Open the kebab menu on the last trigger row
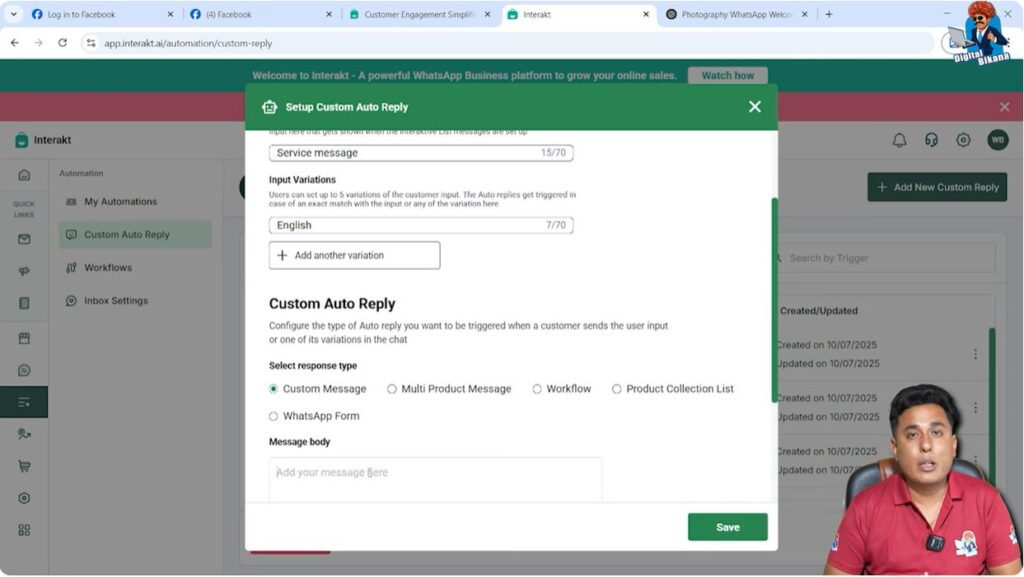The image size is (1024, 577). tap(976, 460)
